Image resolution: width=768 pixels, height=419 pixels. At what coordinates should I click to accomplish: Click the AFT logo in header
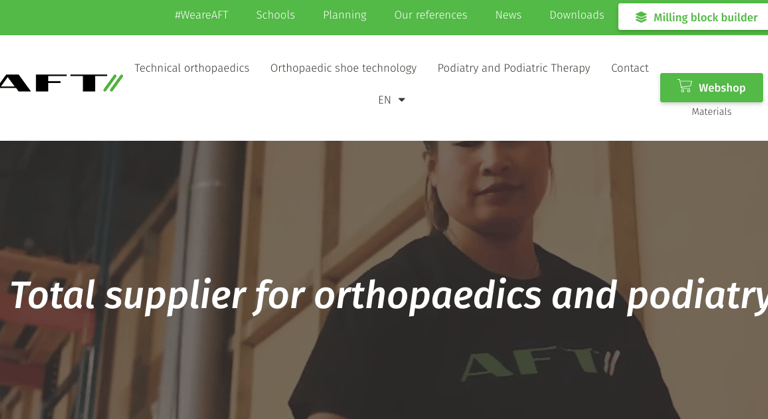61,83
